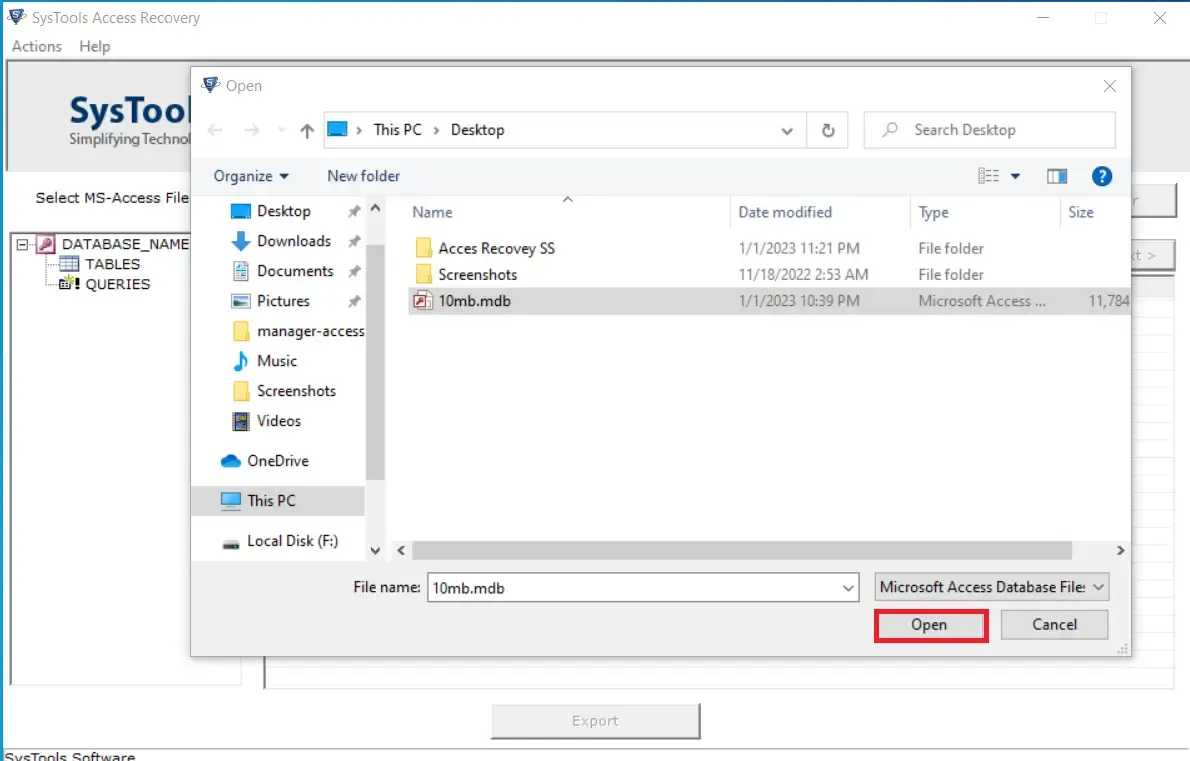Click the pin icon next to Pictures
The width and height of the screenshot is (1190, 761).
click(354, 301)
